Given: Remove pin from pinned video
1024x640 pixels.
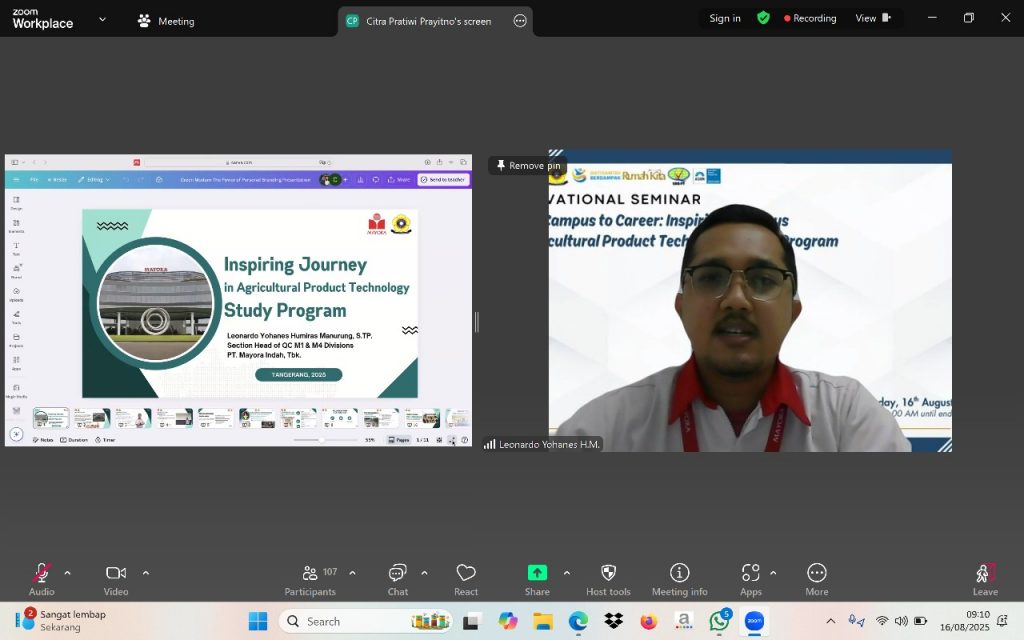Looking at the screenshot, I should (527, 166).
